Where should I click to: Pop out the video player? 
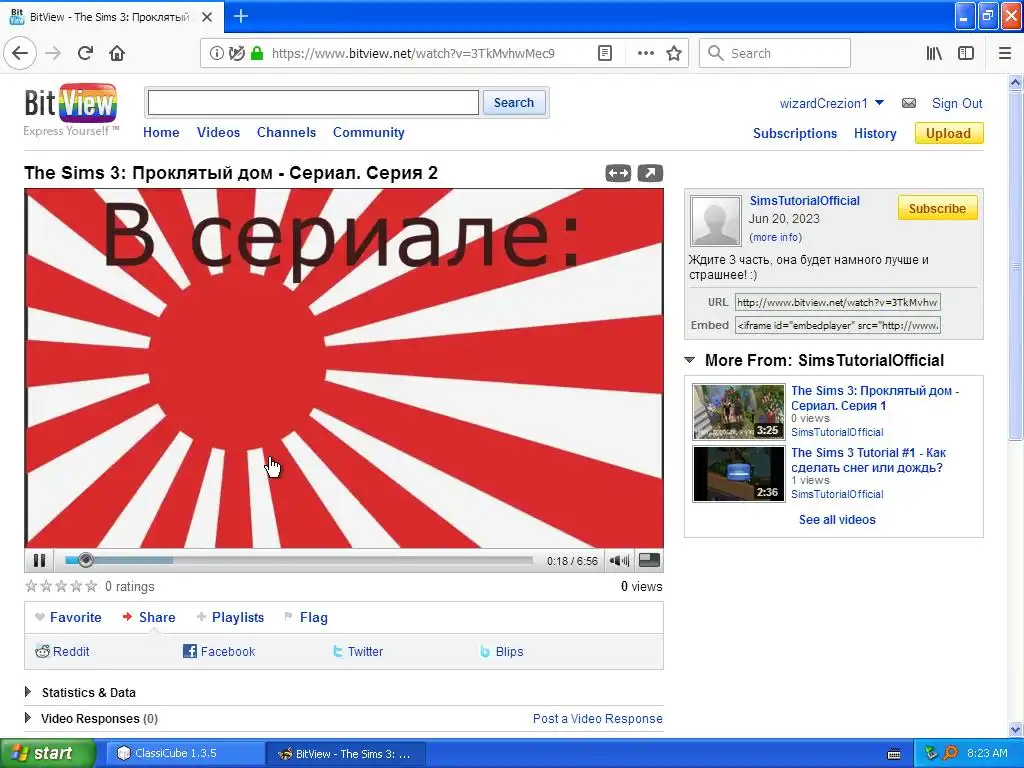[x=650, y=173]
